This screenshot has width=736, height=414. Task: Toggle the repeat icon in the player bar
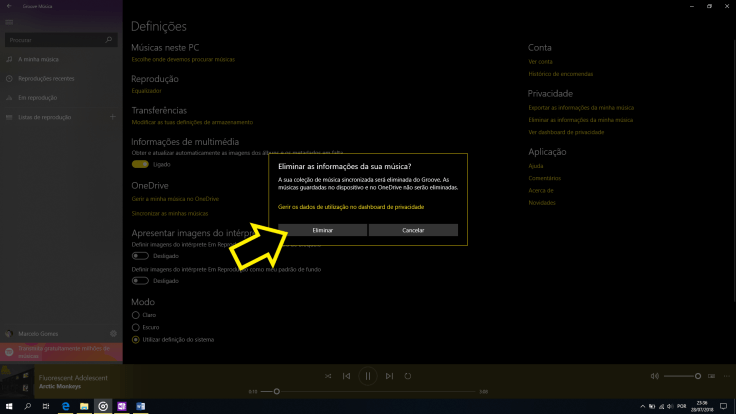(x=408, y=376)
